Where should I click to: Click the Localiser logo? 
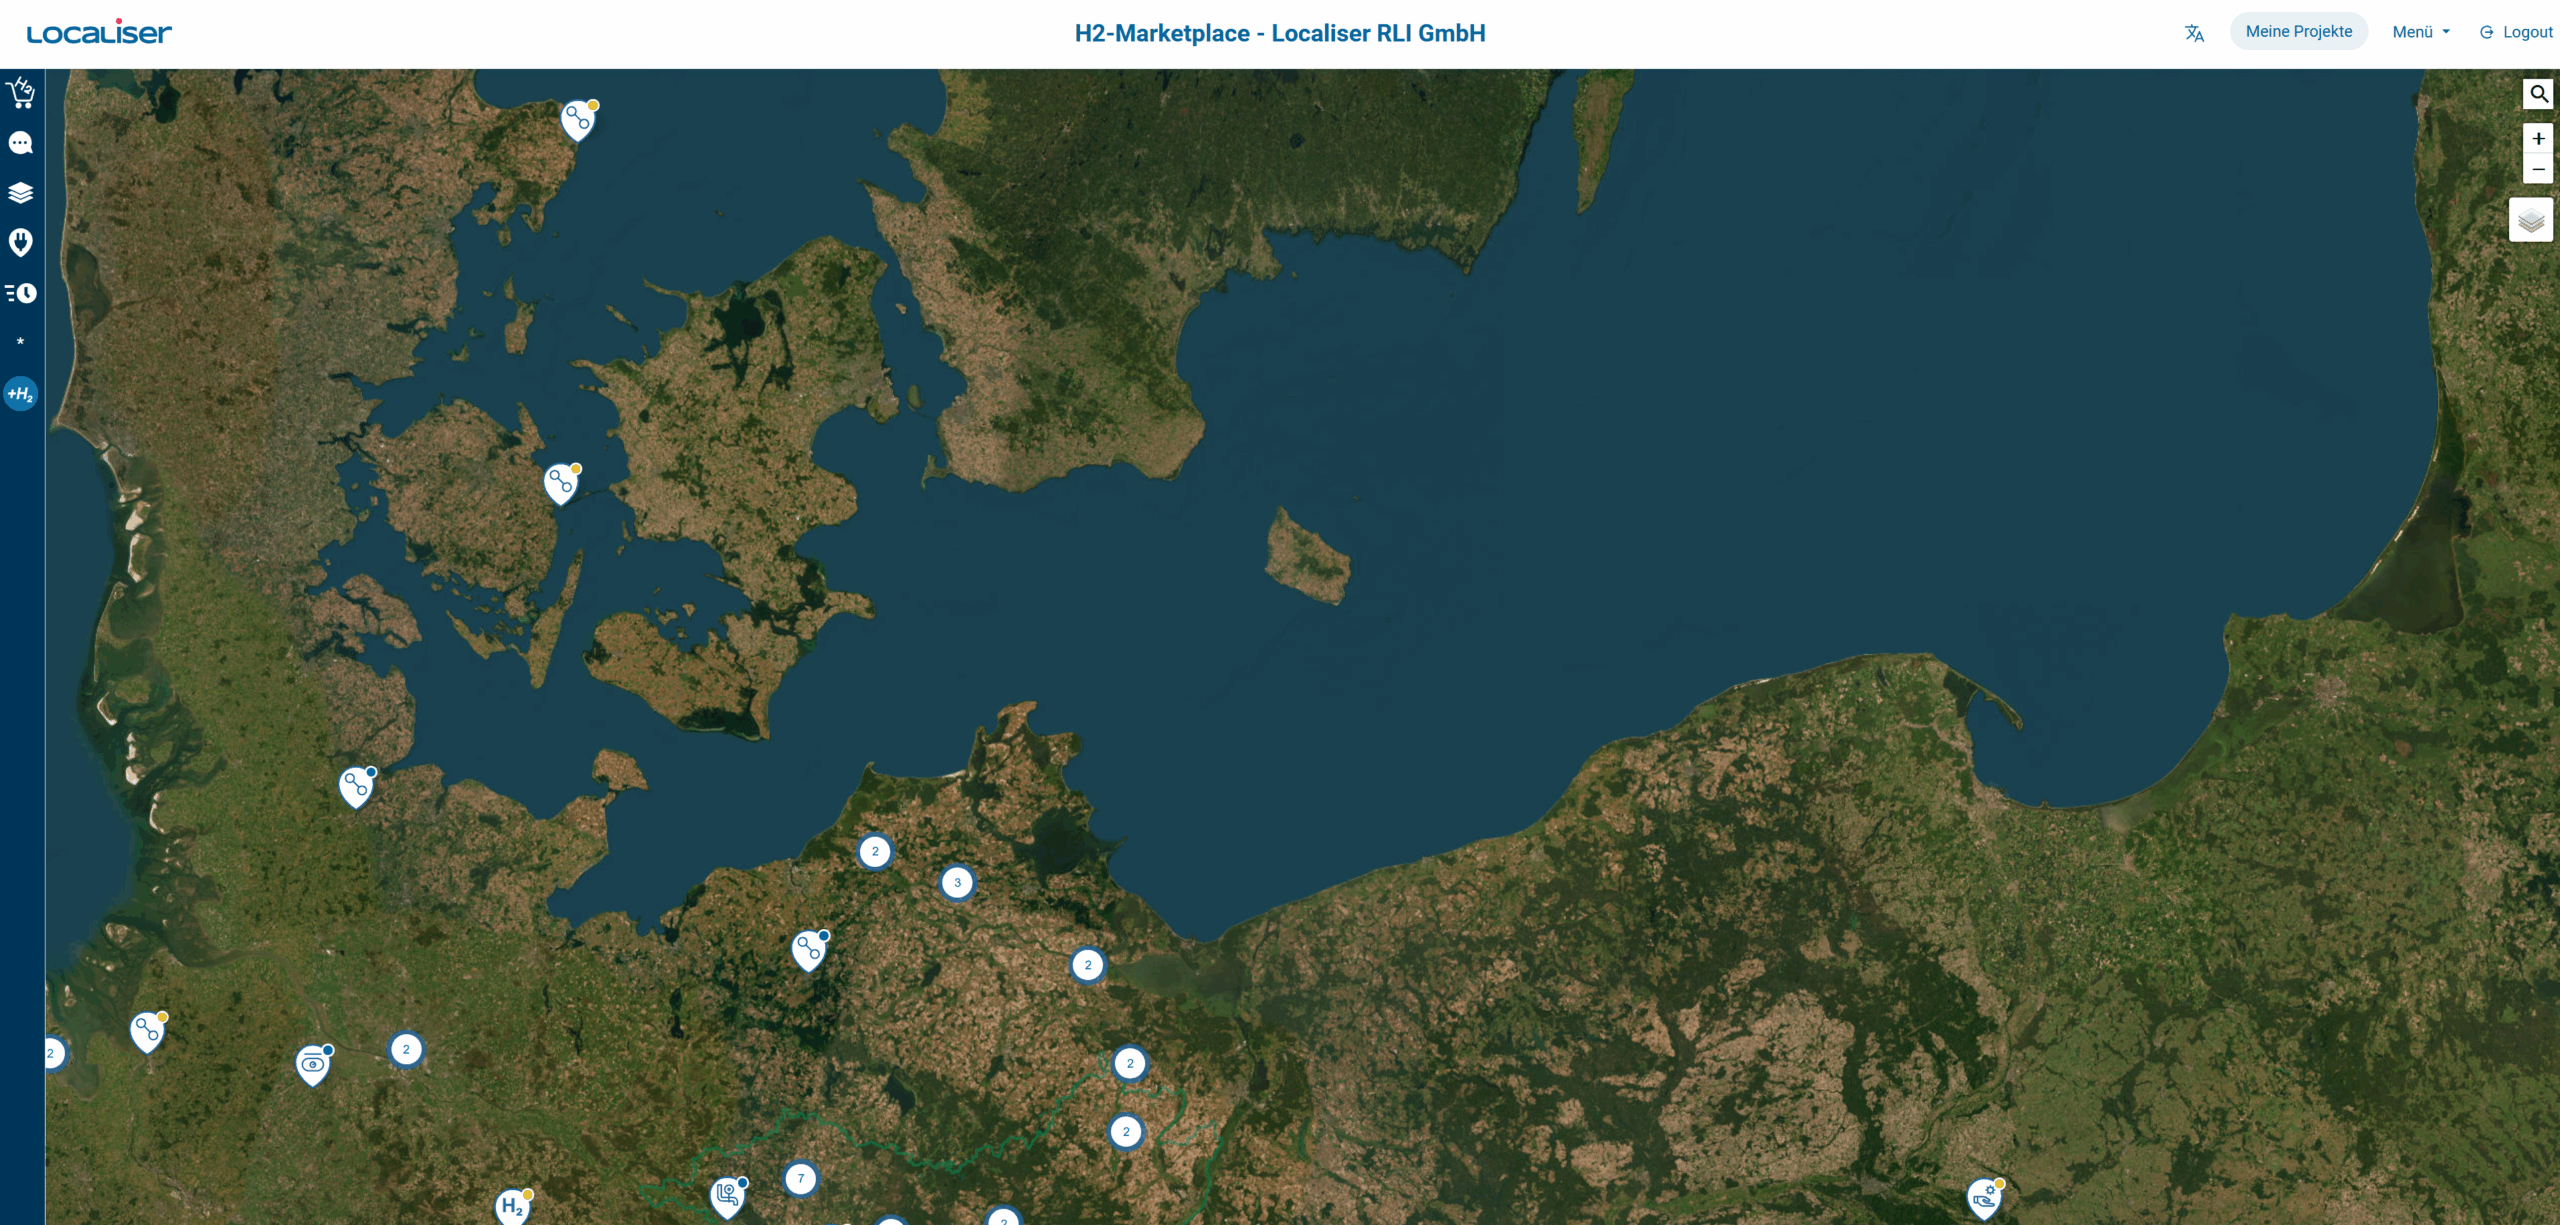tap(99, 33)
